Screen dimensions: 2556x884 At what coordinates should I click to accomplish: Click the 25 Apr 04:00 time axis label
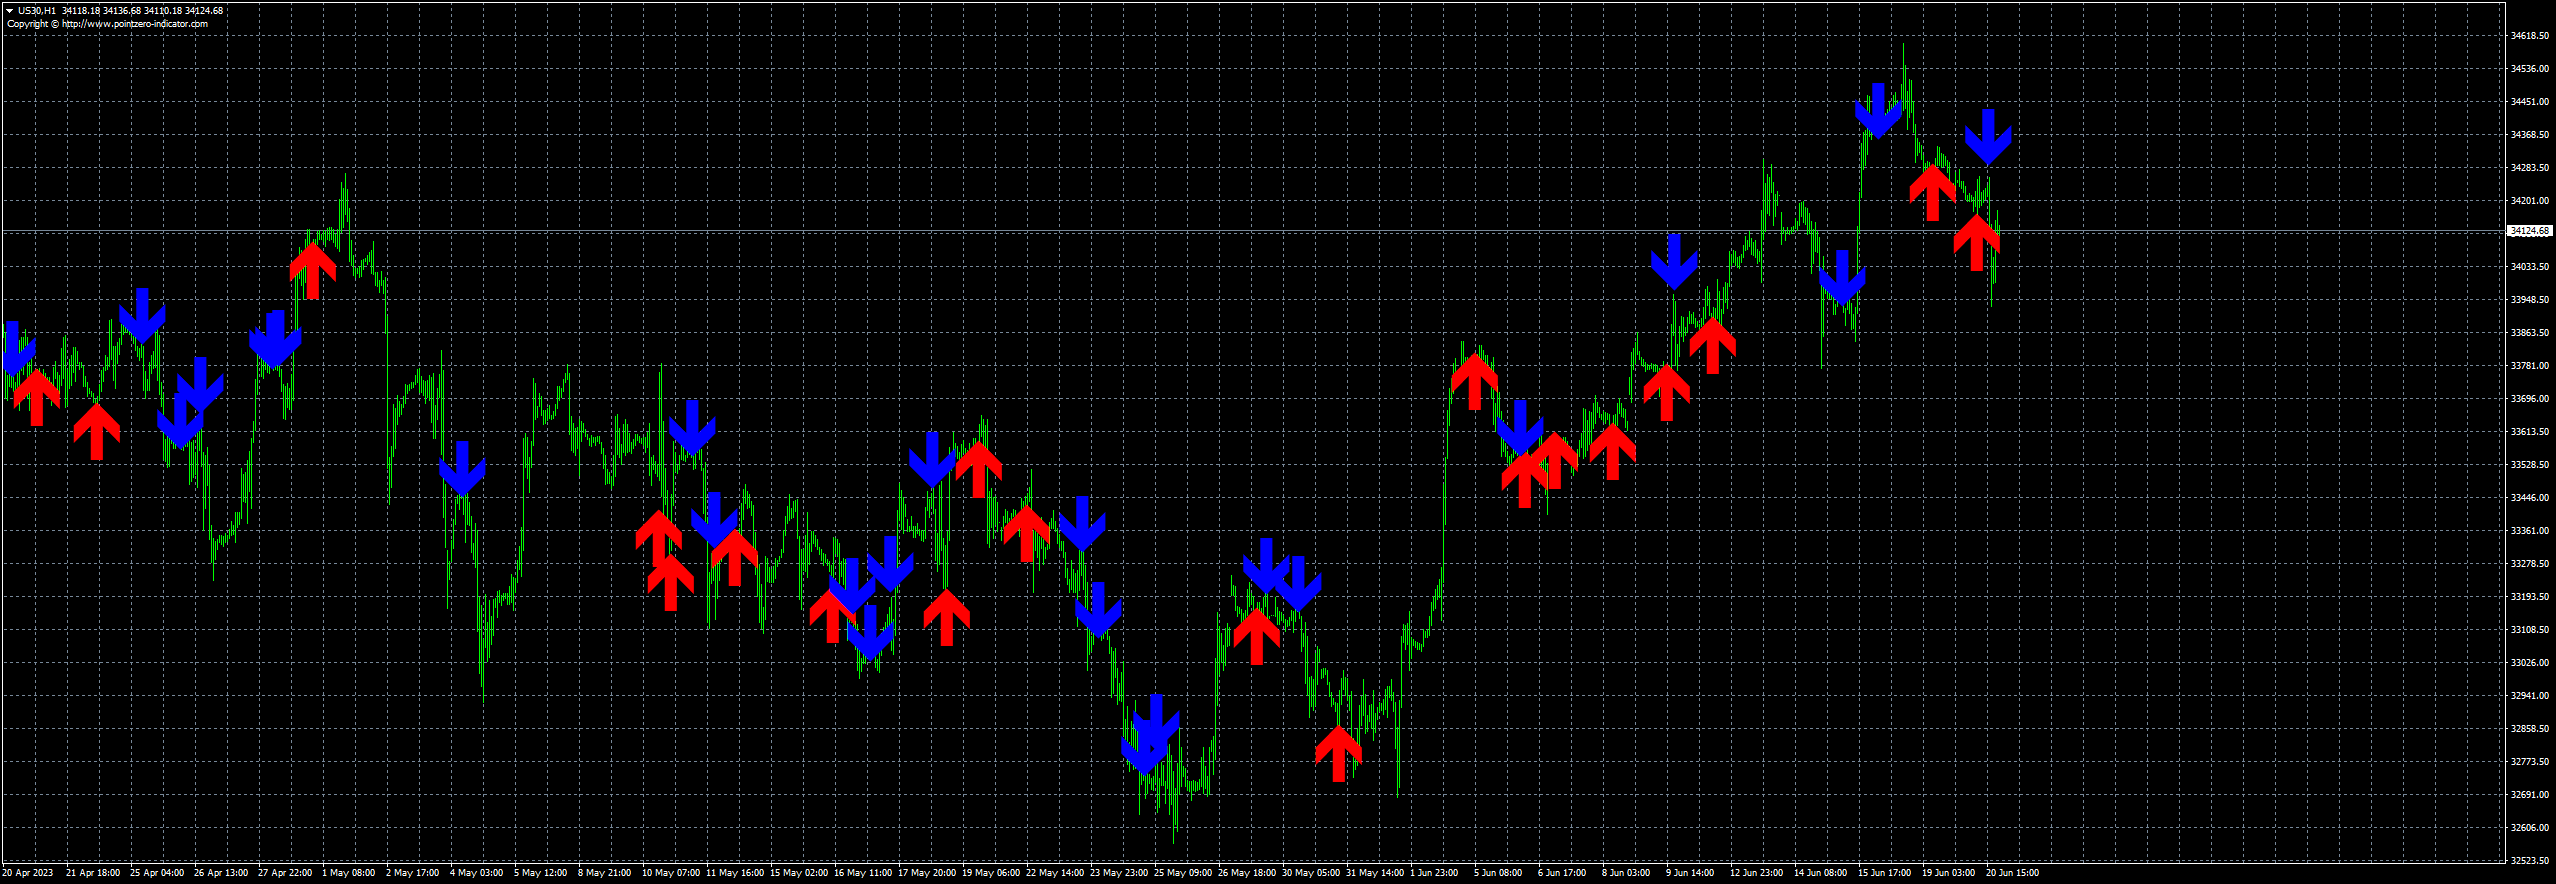[x=157, y=873]
